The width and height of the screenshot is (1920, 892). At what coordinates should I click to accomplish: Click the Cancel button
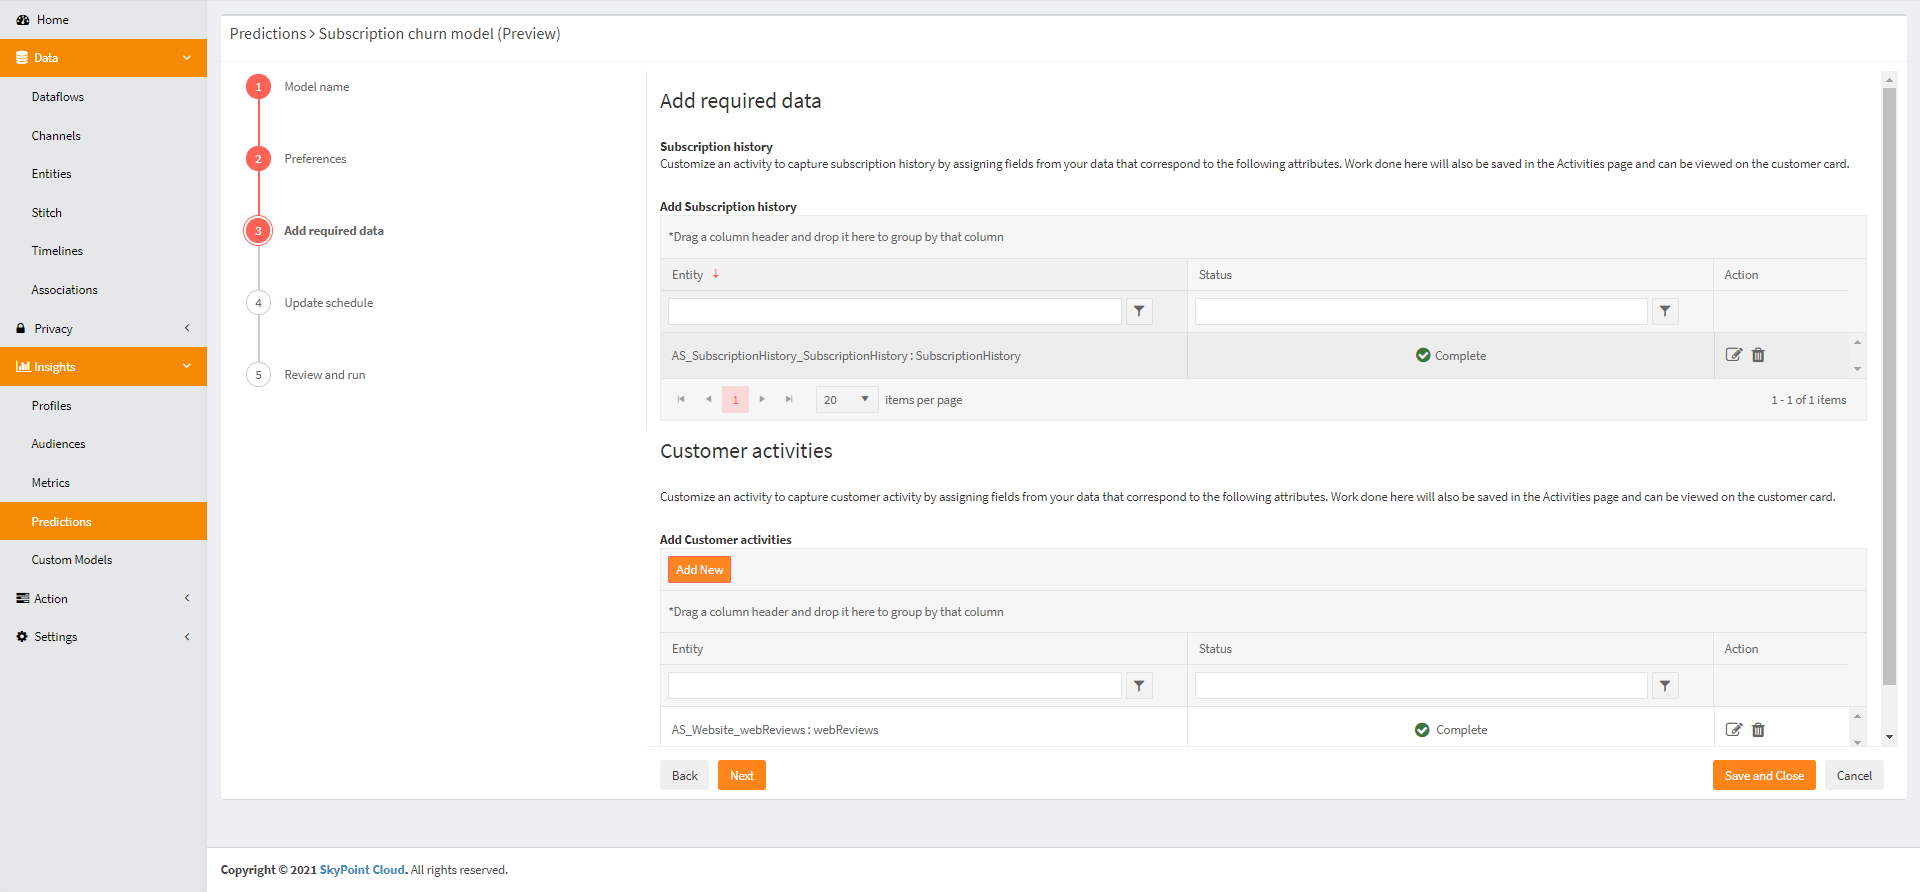click(x=1854, y=776)
